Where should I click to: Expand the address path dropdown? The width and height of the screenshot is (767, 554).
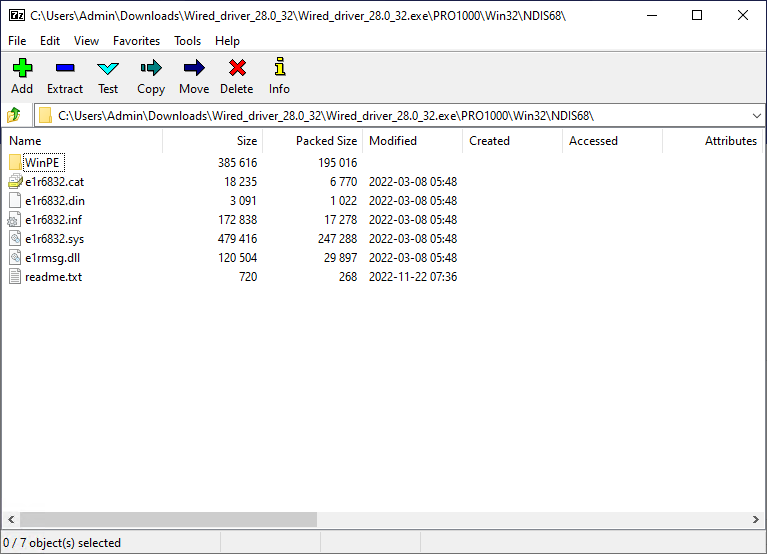[756, 115]
